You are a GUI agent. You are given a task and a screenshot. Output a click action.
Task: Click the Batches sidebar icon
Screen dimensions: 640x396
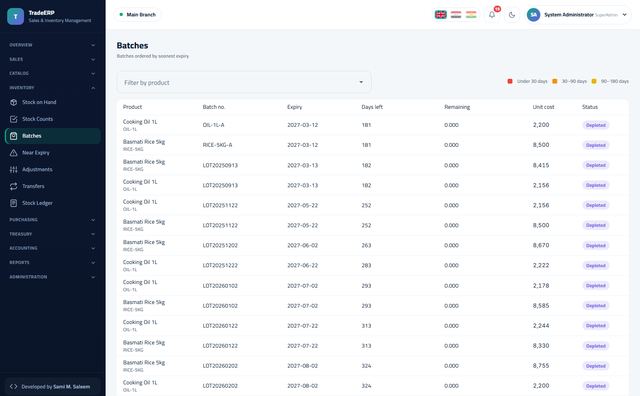coord(13,136)
